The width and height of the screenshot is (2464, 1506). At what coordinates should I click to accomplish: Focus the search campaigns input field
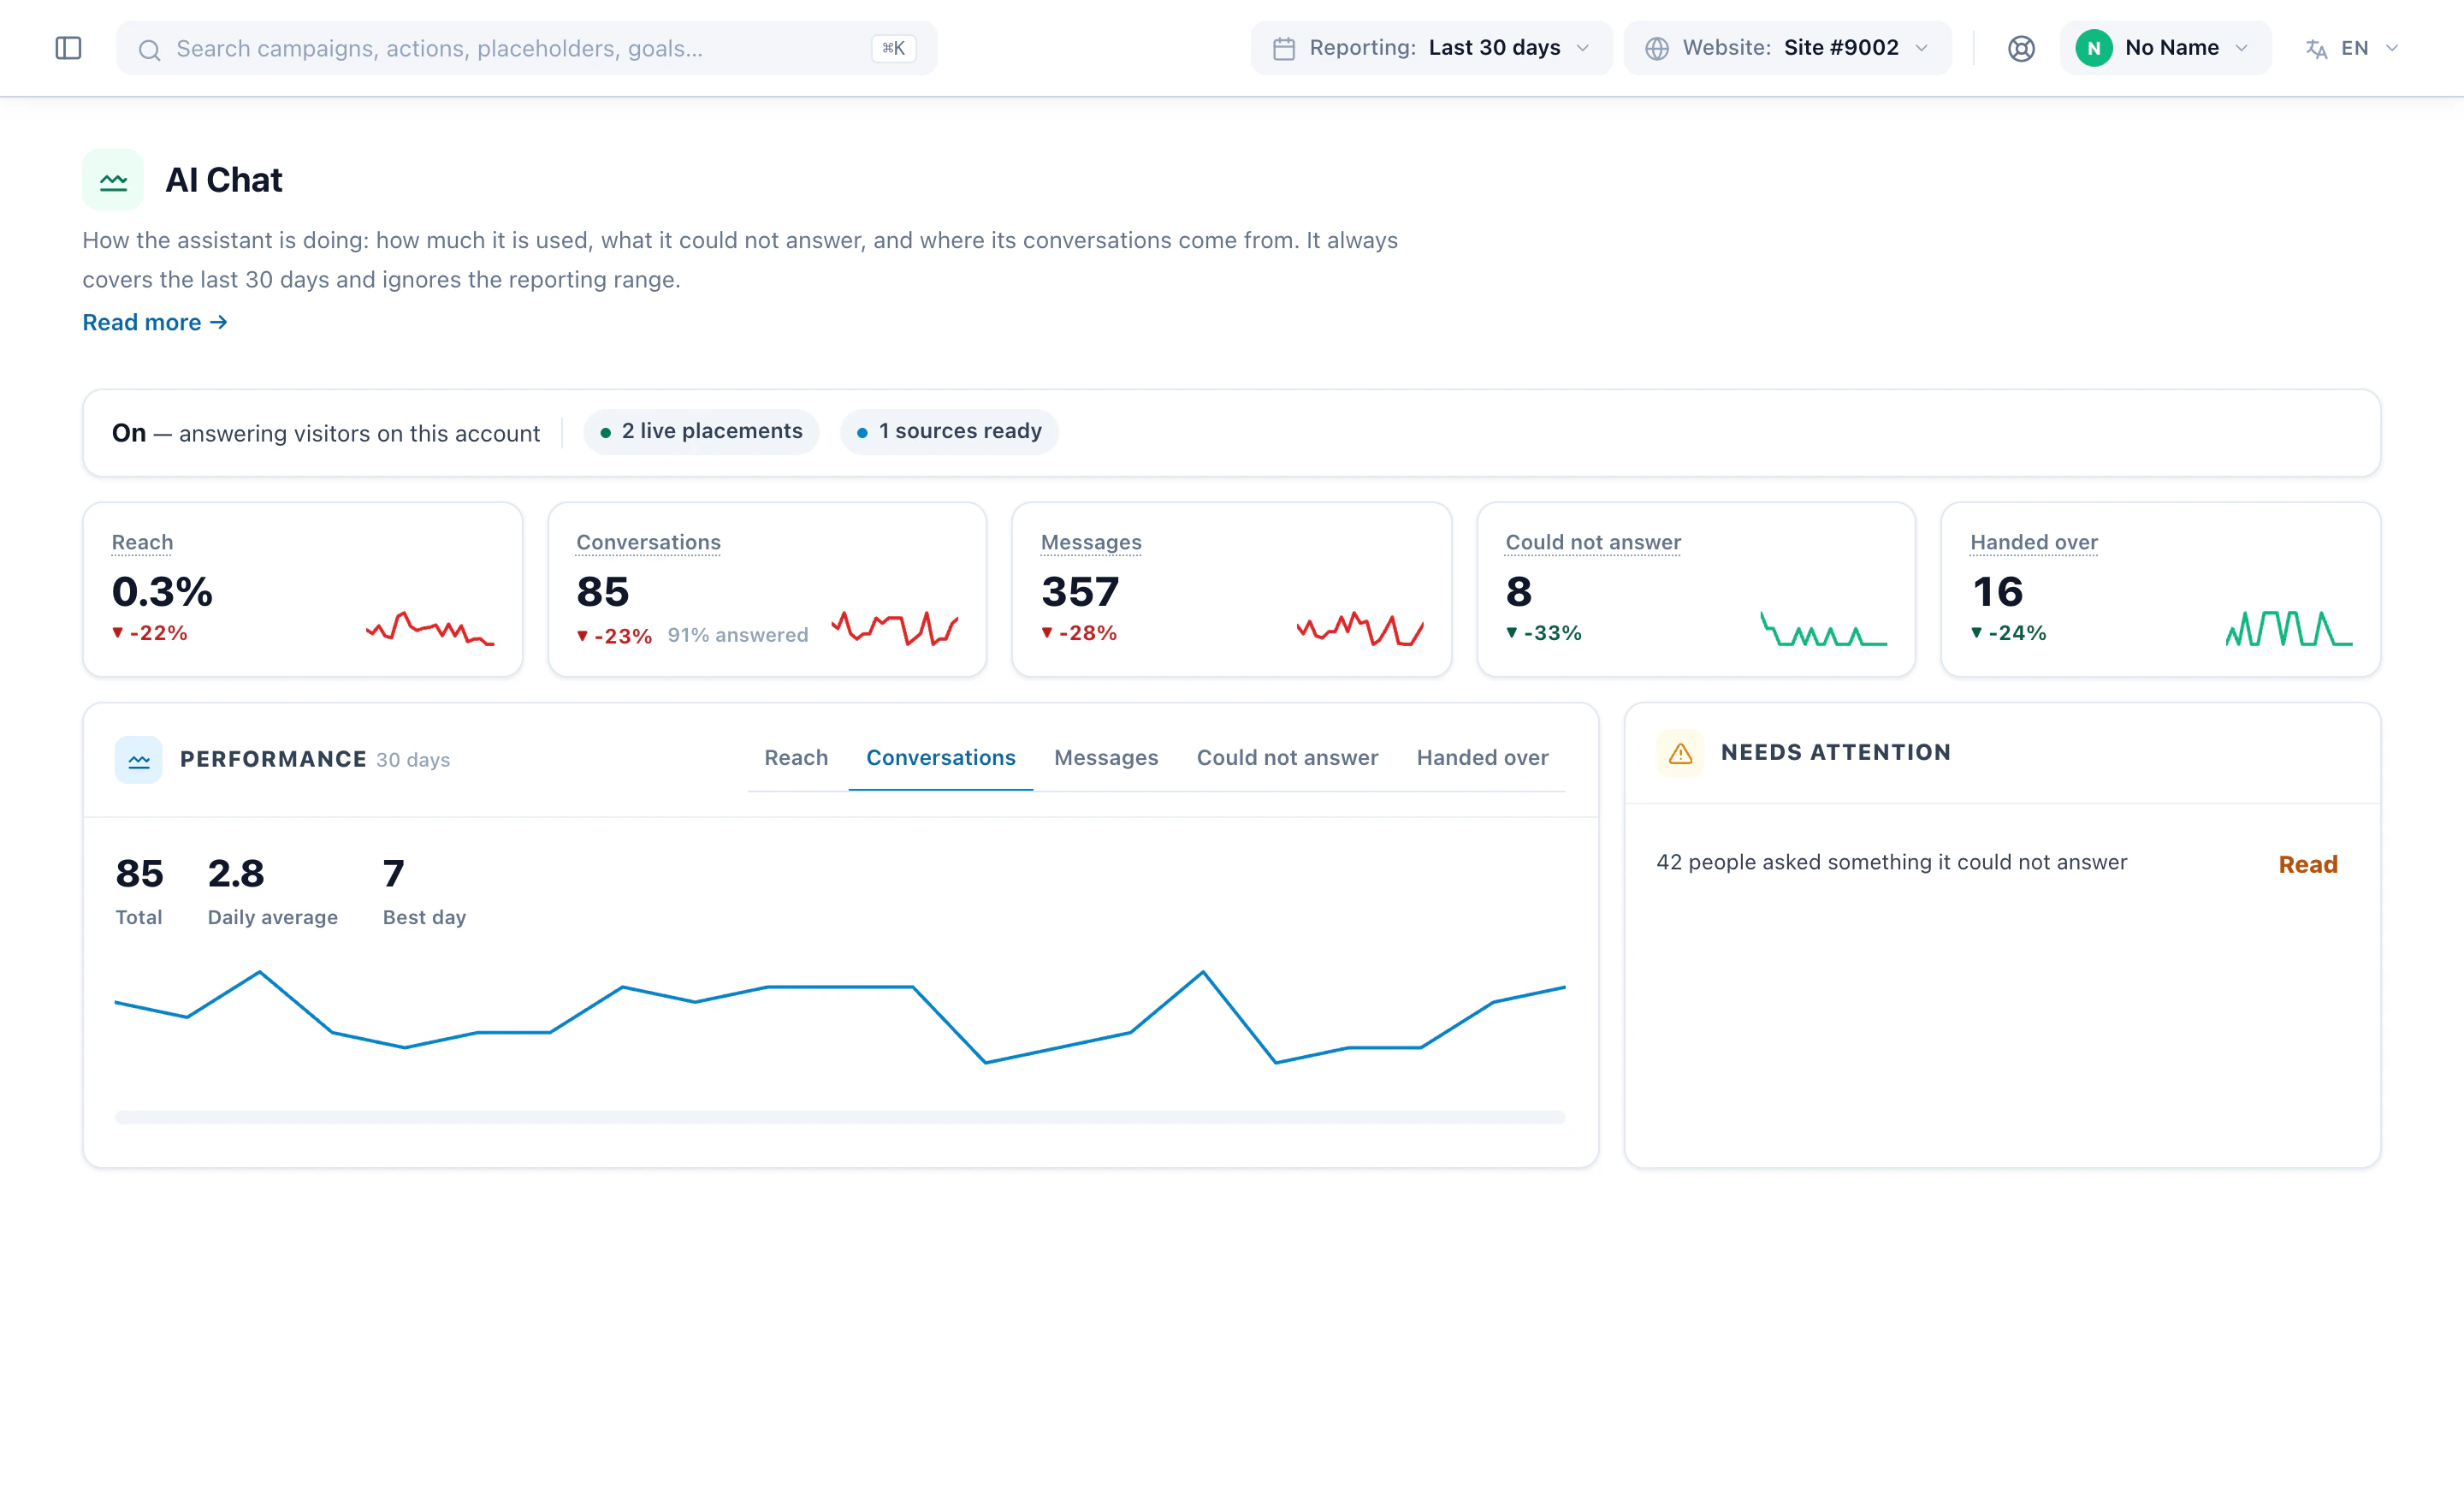[526, 48]
